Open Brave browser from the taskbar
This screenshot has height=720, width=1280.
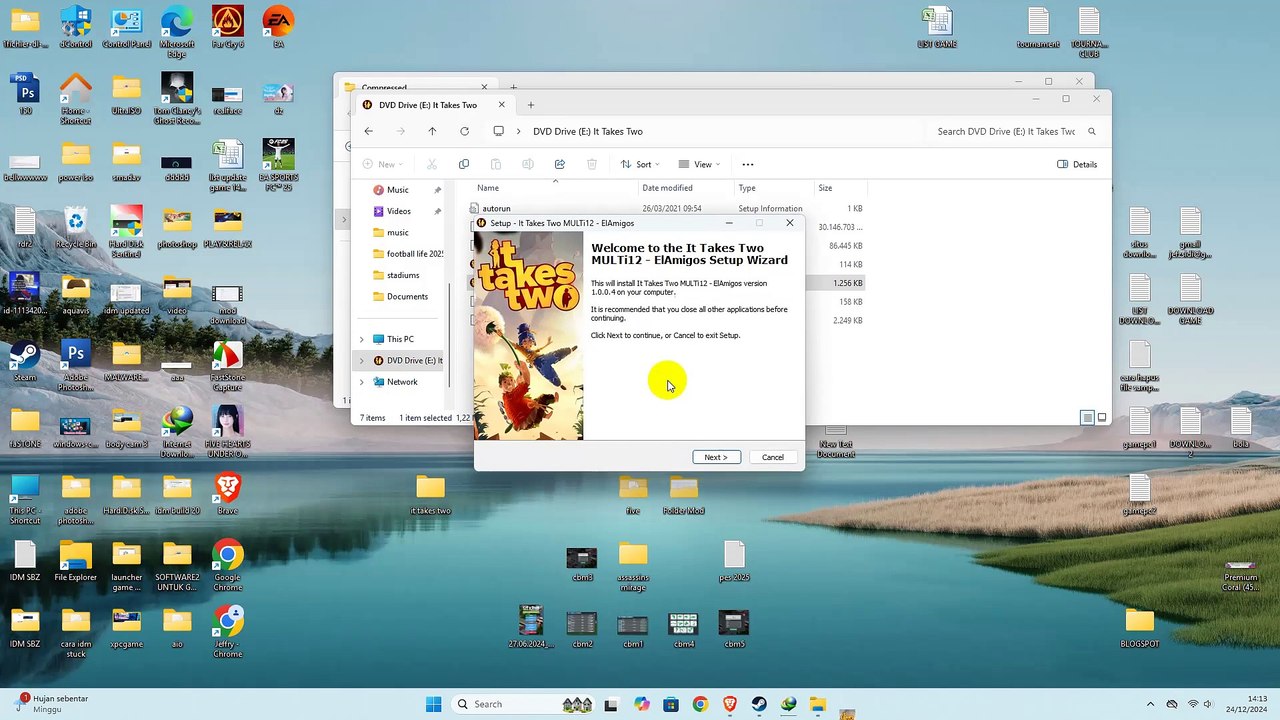tap(729, 704)
